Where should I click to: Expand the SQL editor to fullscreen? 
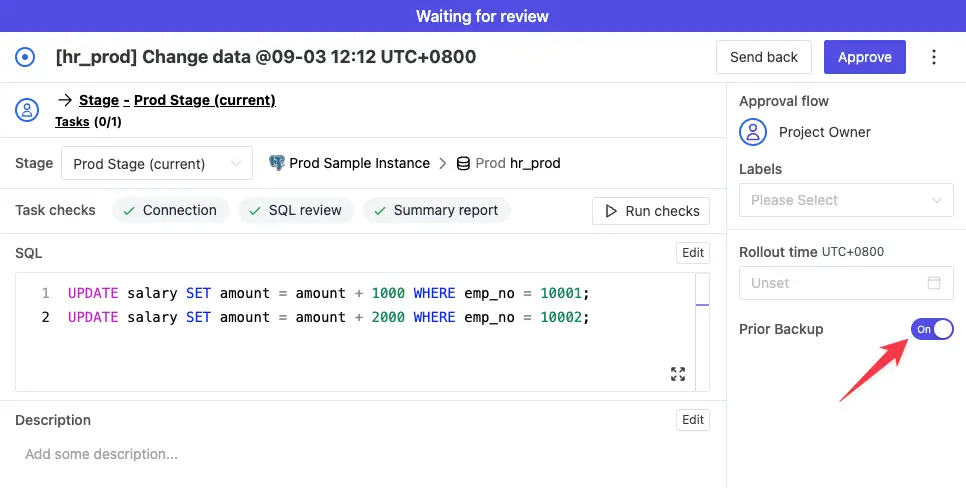pos(678,374)
